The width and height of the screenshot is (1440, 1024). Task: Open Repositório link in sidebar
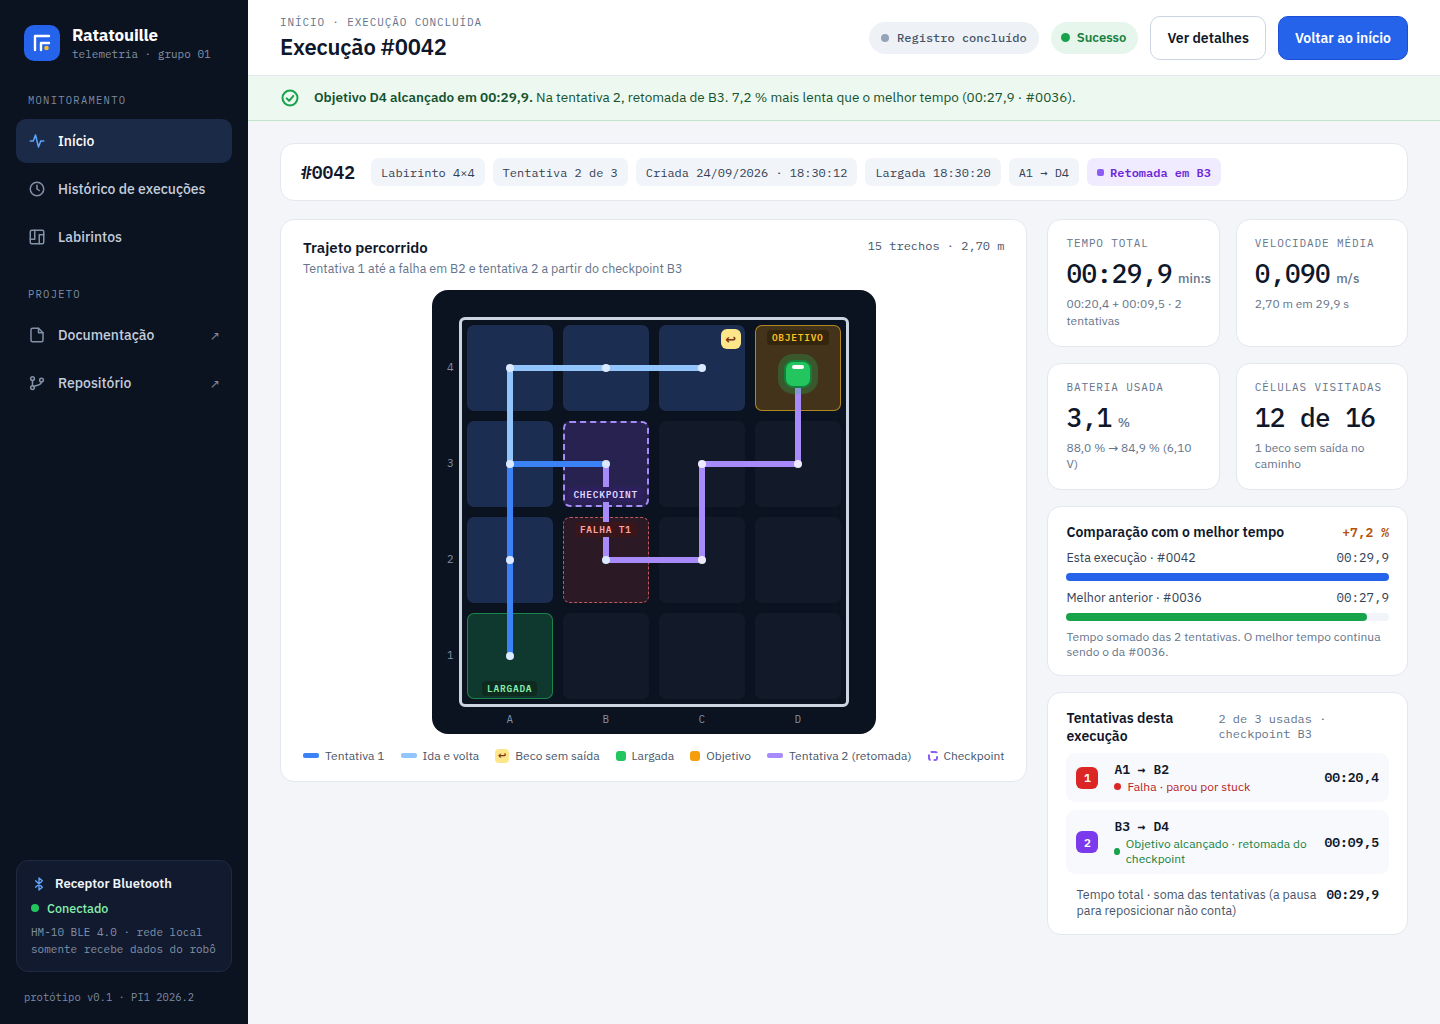point(124,383)
